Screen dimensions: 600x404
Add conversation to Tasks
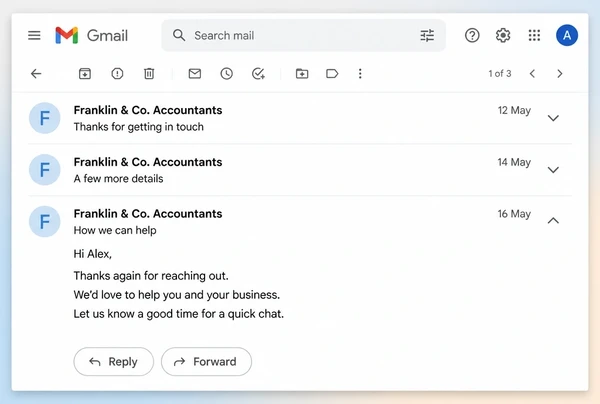(258, 73)
